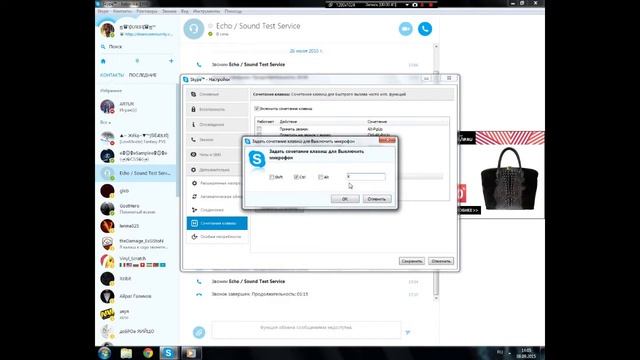This screenshot has height=360, width=640.
Task: Toggle the Ctrl checkbox in the hotkey dialog
Action: point(296,177)
